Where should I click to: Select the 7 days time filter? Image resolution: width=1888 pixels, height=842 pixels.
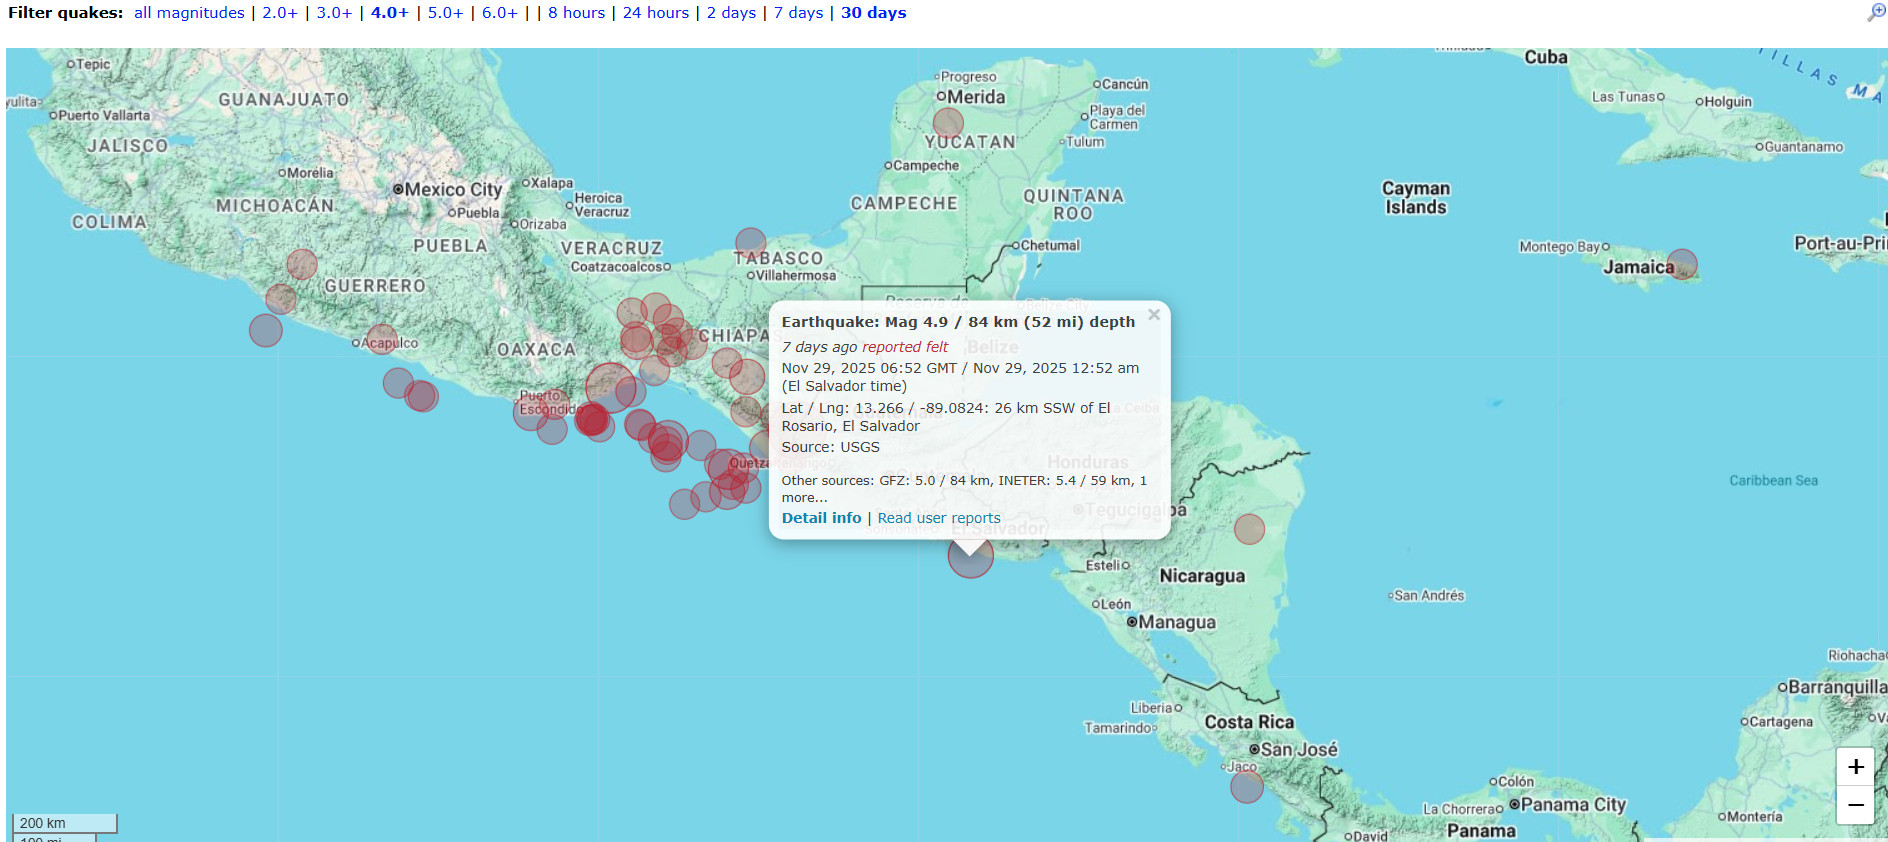798,13
